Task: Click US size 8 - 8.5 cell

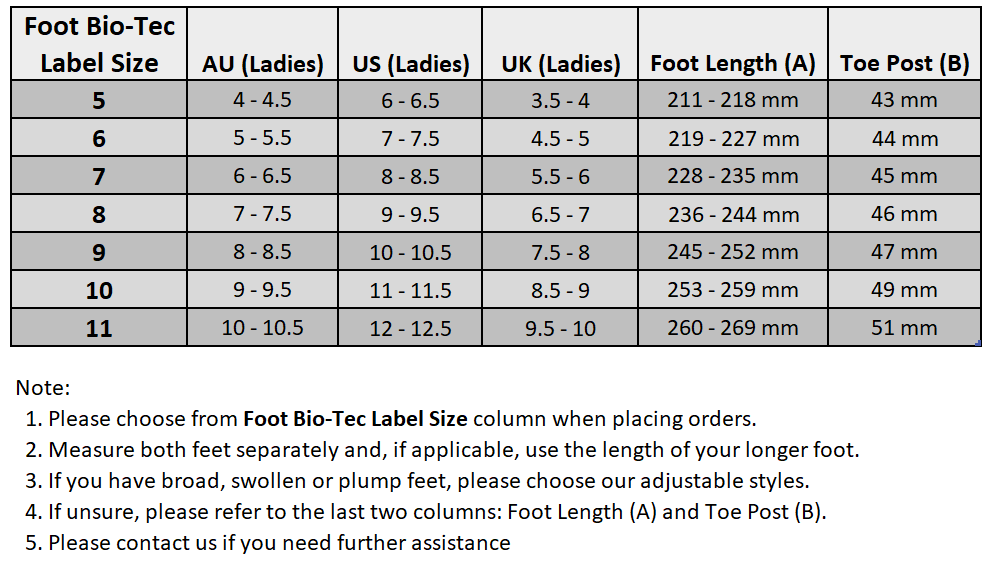Action: tap(411, 177)
